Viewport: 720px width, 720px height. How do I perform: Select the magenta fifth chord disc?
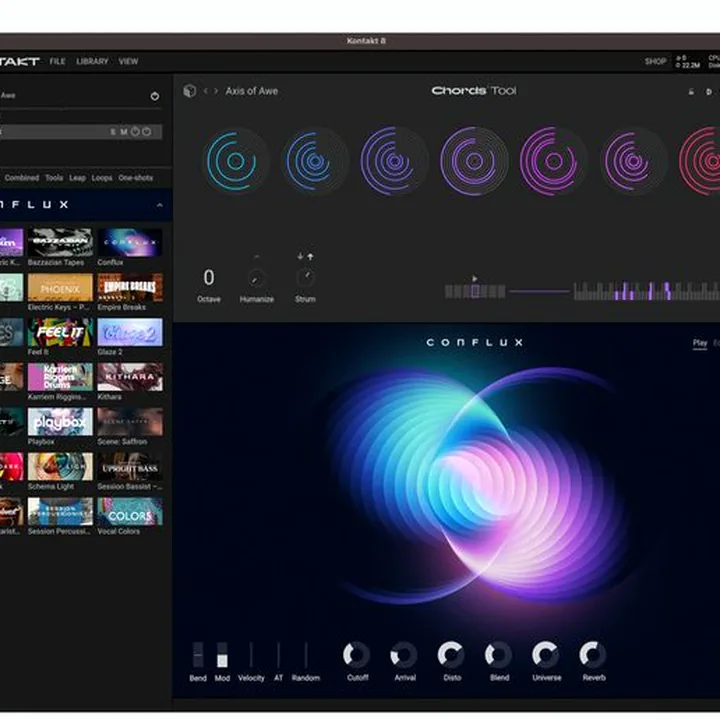553,161
